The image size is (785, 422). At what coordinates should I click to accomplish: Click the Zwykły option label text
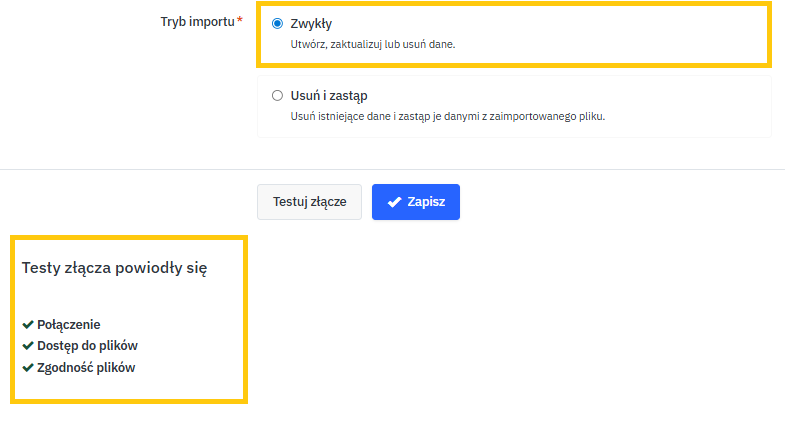click(x=311, y=24)
